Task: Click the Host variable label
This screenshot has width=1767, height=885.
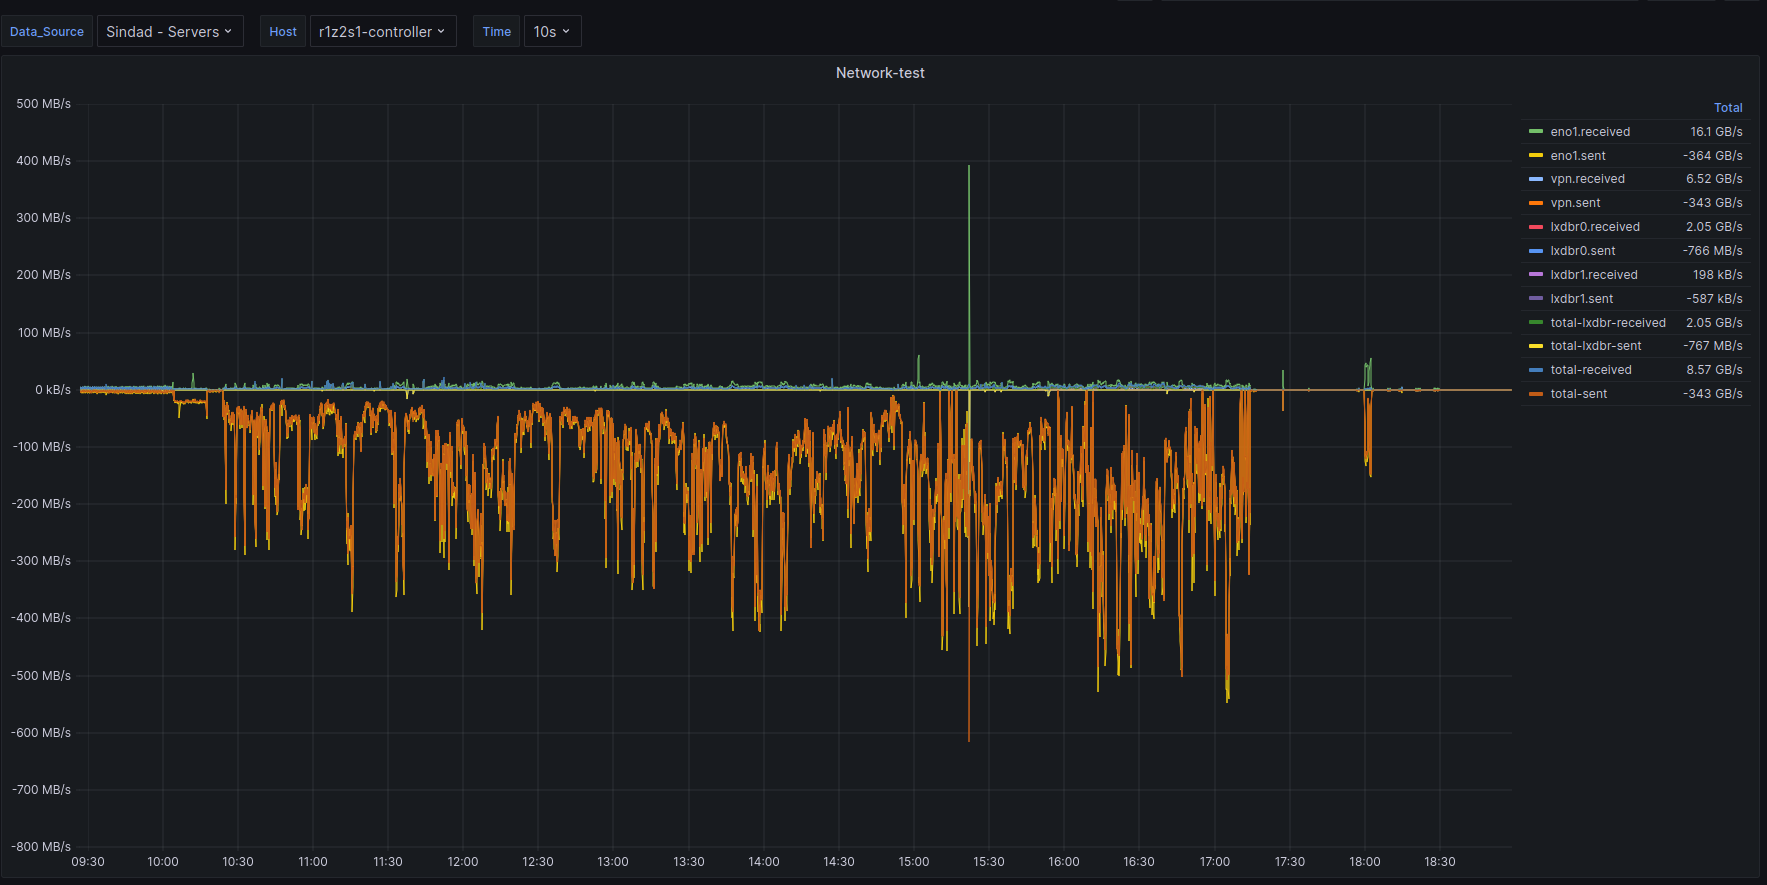Action: pos(283,32)
